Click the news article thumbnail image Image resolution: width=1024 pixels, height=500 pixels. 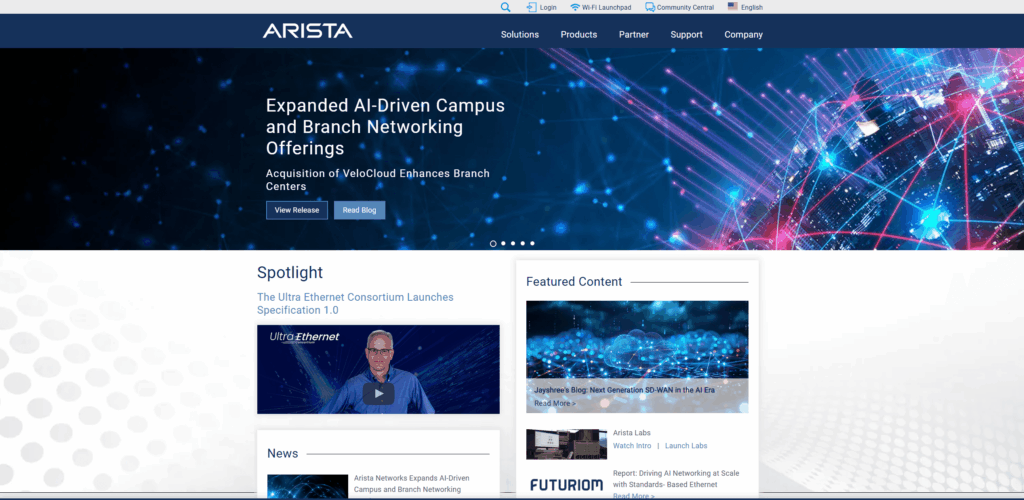pyautogui.click(x=308, y=487)
